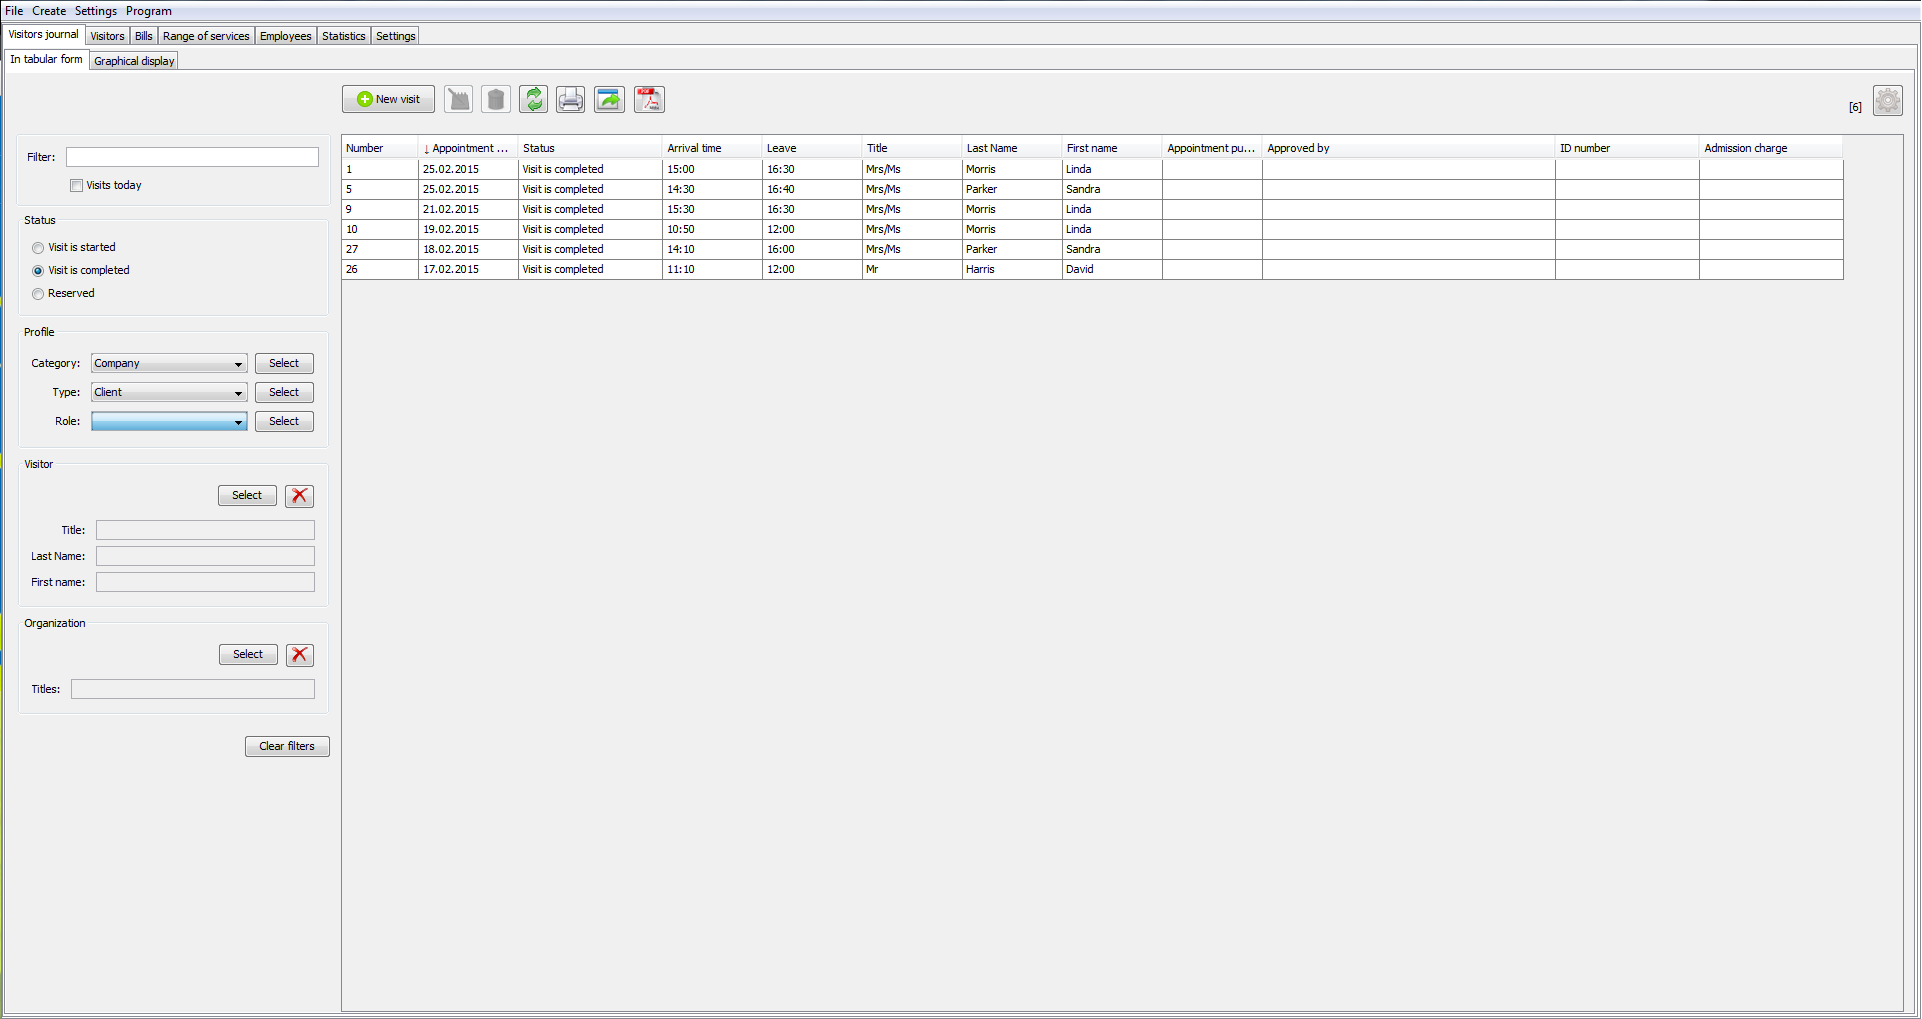Click the visitor Title field
This screenshot has height=1019, width=1922.
pos(205,530)
